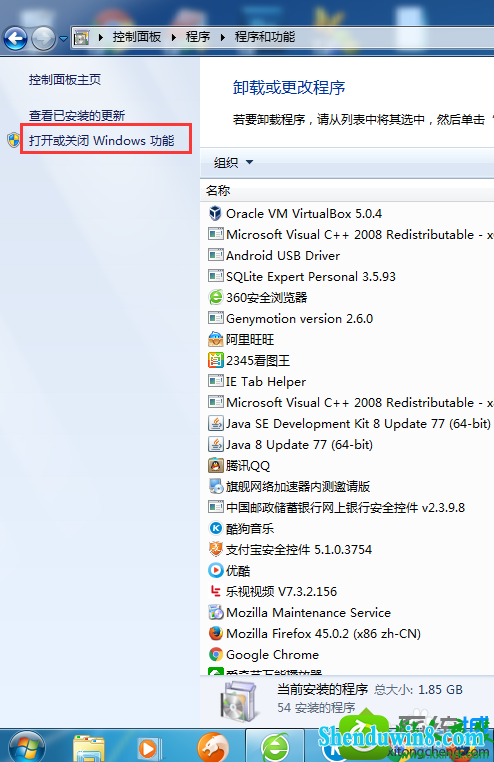494x762 pixels.
Task: Select the 360安全浏览器 icon
Action: coord(215,297)
